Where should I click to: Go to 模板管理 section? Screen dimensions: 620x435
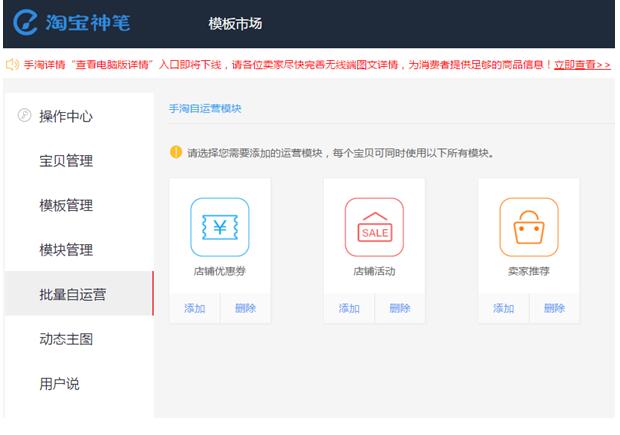66,205
